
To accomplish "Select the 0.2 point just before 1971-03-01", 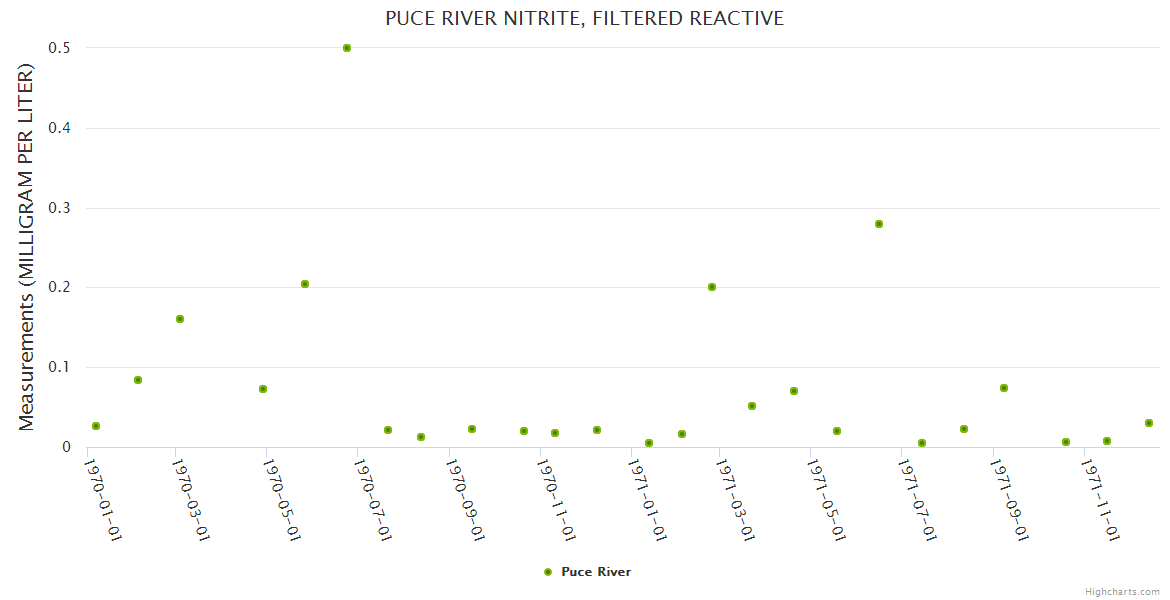I will pos(712,287).
